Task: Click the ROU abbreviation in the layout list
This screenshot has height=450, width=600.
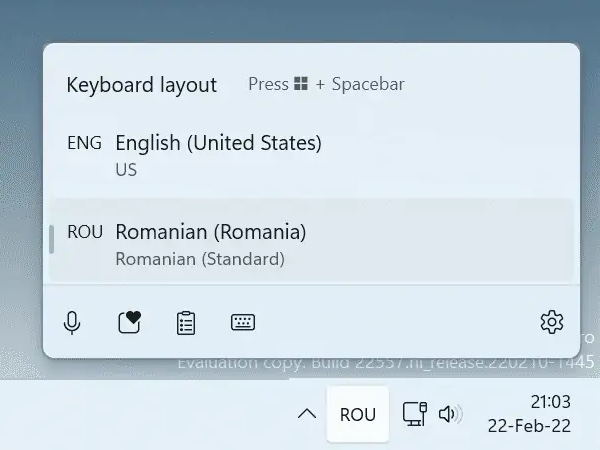Action: tap(85, 232)
